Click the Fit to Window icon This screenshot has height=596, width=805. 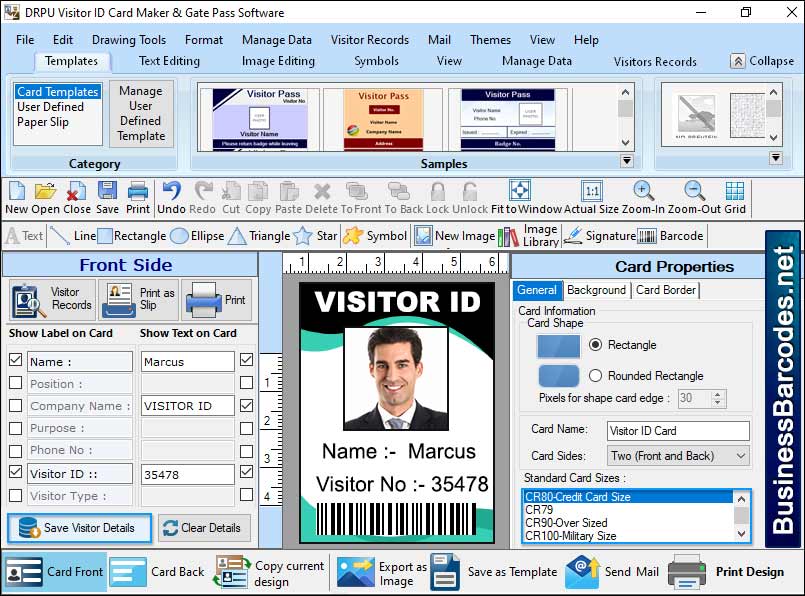click(x=519, y=192)
